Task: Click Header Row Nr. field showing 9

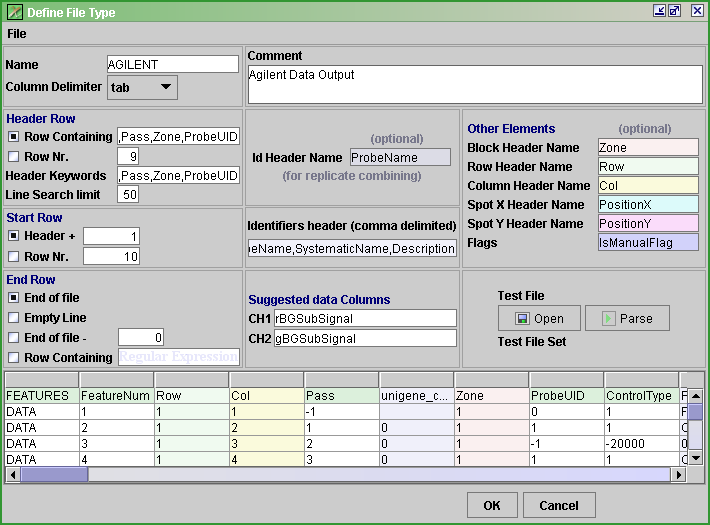Action: pos(128,156)
